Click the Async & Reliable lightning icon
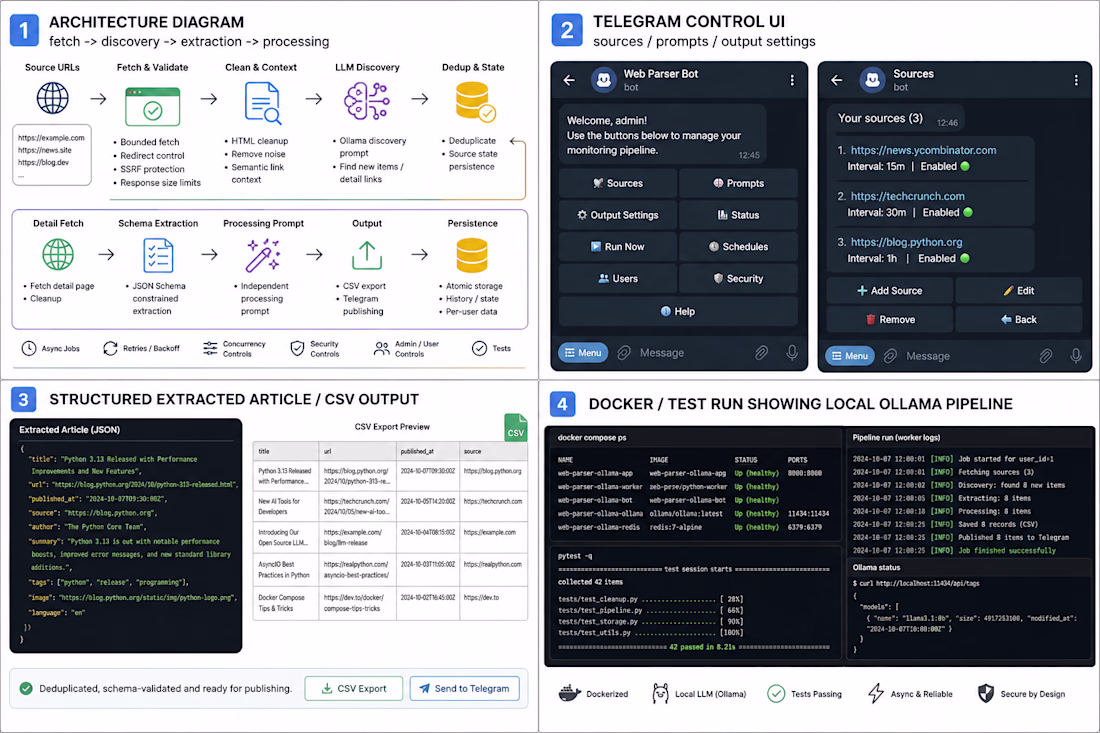Viewport: 1100px width, 733px height. [876, 694]
